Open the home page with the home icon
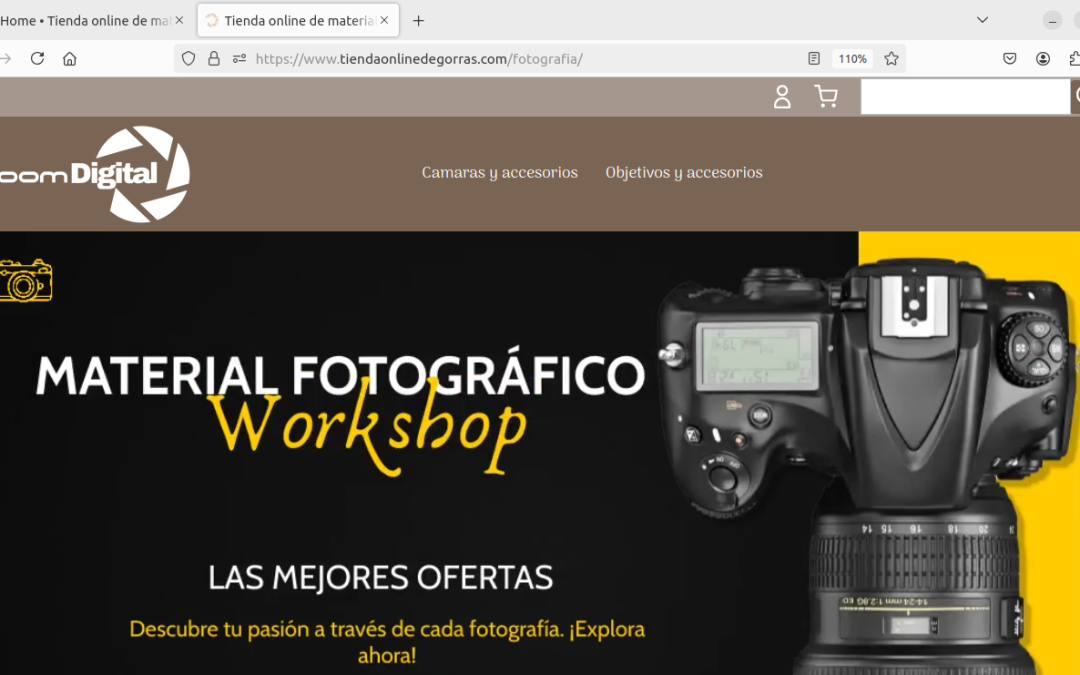Viewport: 1080px width, 675px height. (x=69, y=58)
